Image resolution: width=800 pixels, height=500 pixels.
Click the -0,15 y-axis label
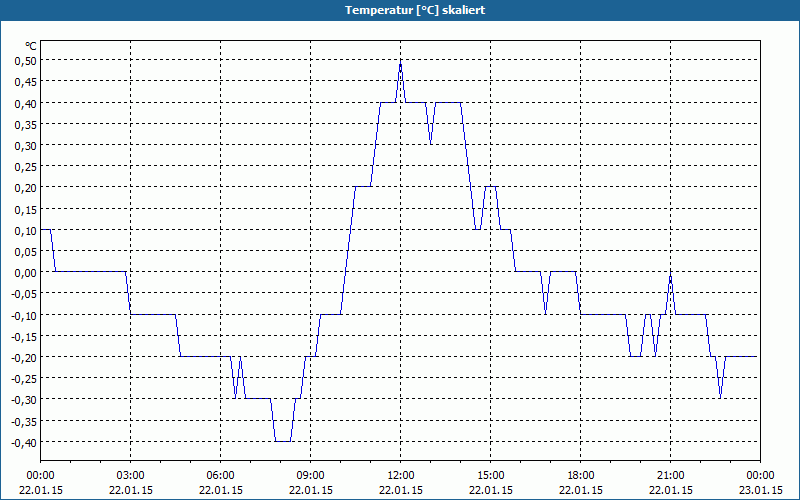25,336
